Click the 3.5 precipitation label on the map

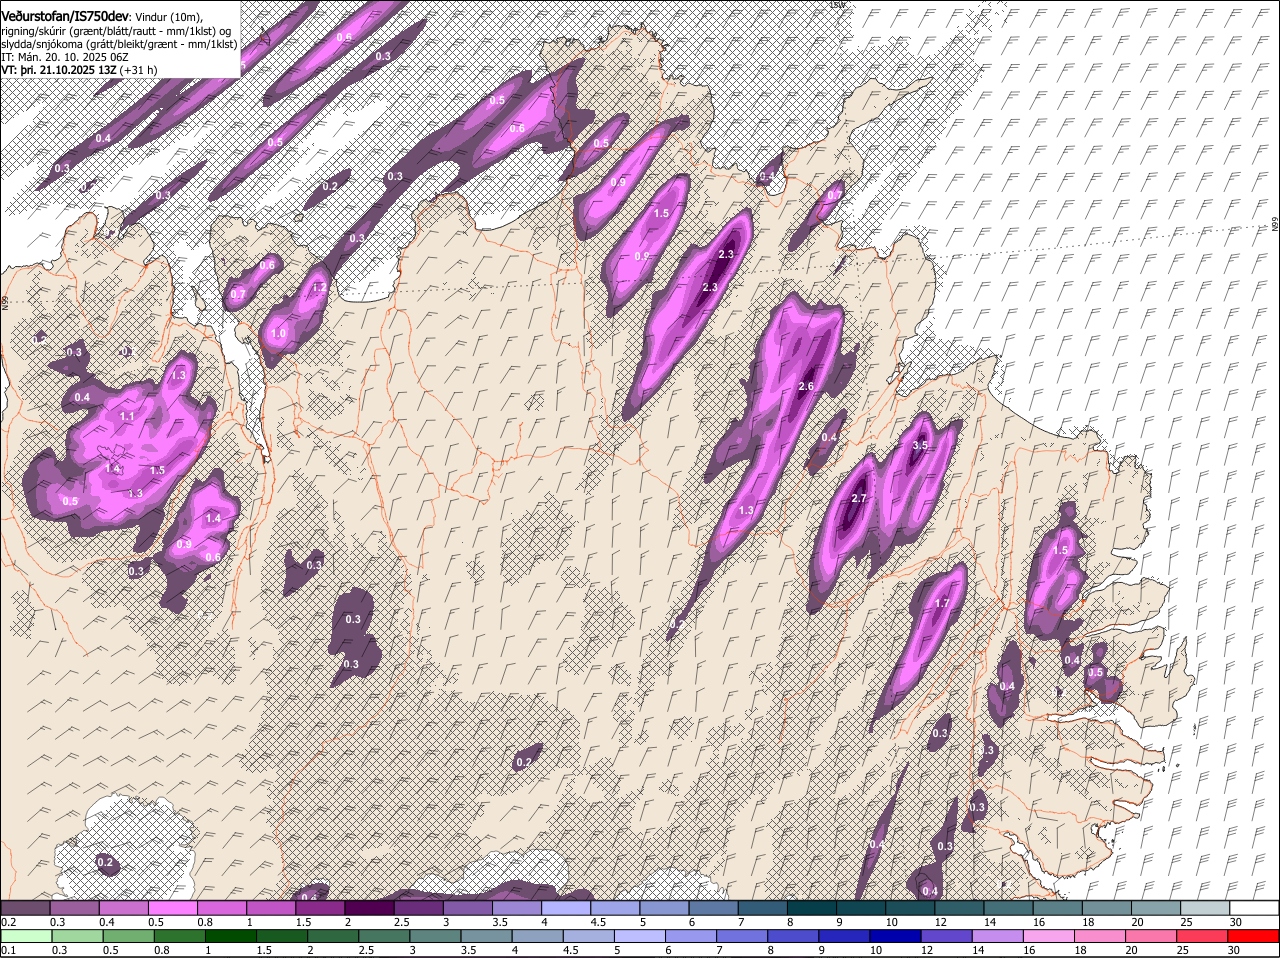tap(921, 446)
